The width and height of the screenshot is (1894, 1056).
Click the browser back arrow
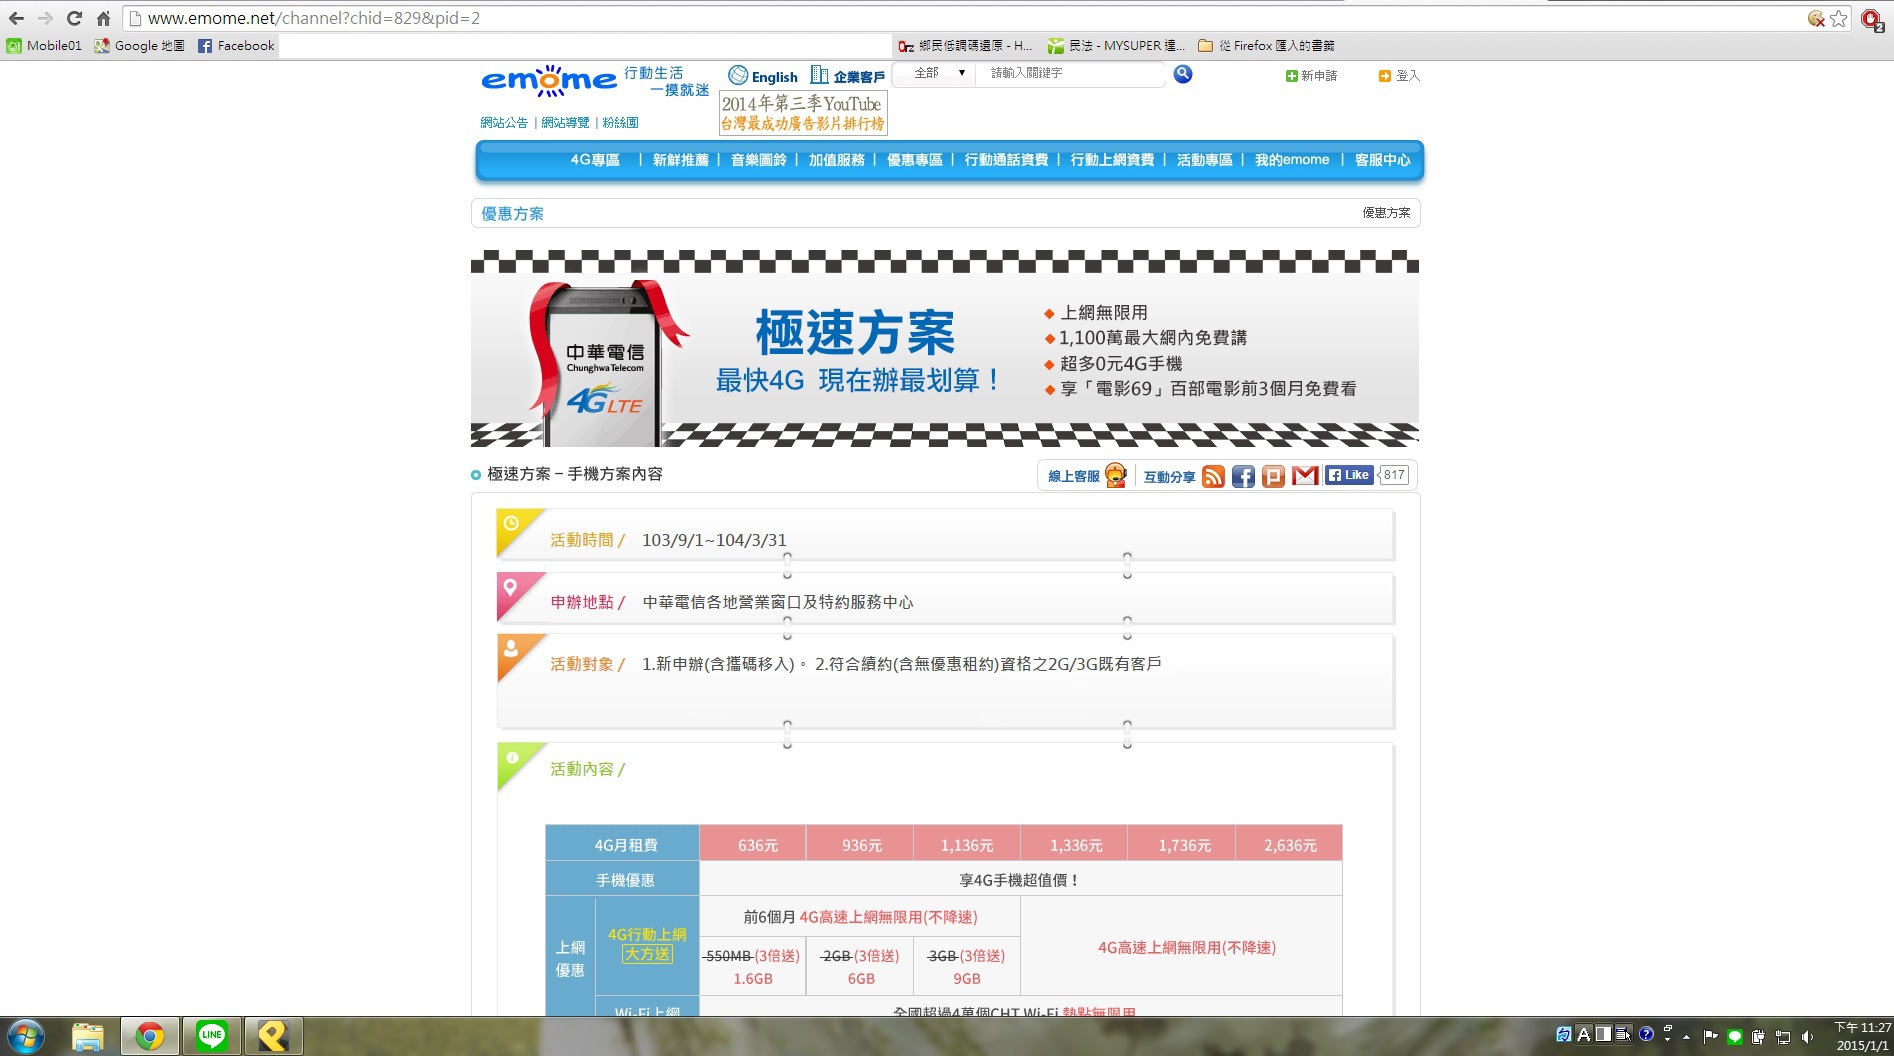coord(16,18)
